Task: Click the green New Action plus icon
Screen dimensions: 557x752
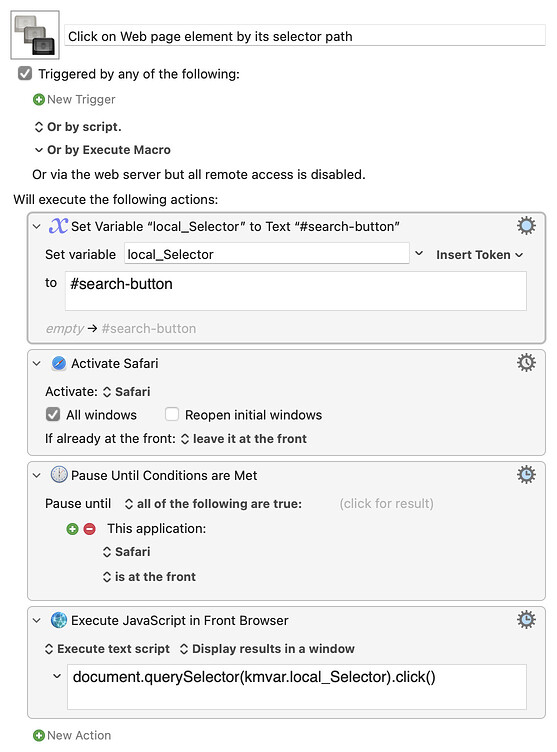Action: [38, 735]
